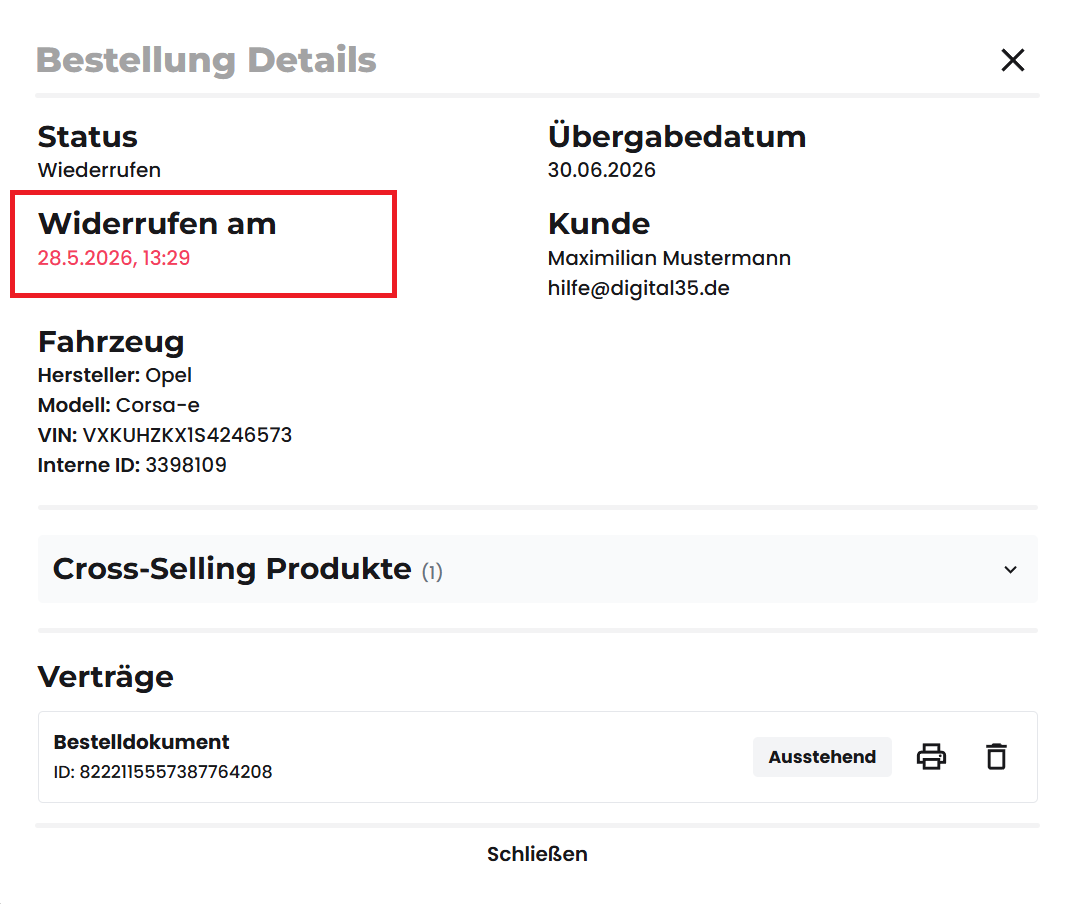The width and height of the screenshot is (1071, 904).
Task: Click the Kunde heading
Action: (599, 223)
